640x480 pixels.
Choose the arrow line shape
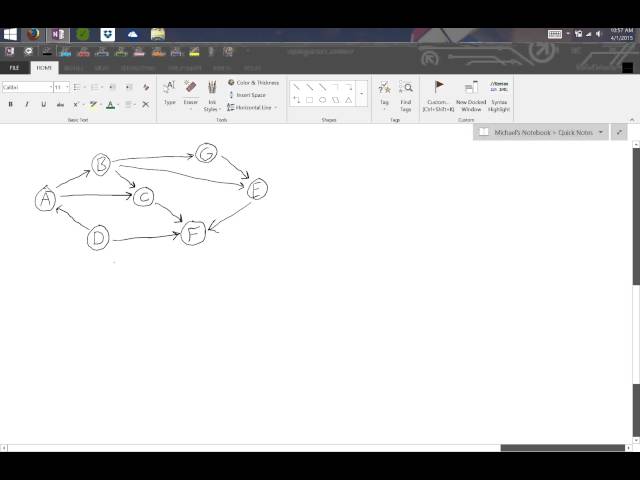click(x=309, y=87)
